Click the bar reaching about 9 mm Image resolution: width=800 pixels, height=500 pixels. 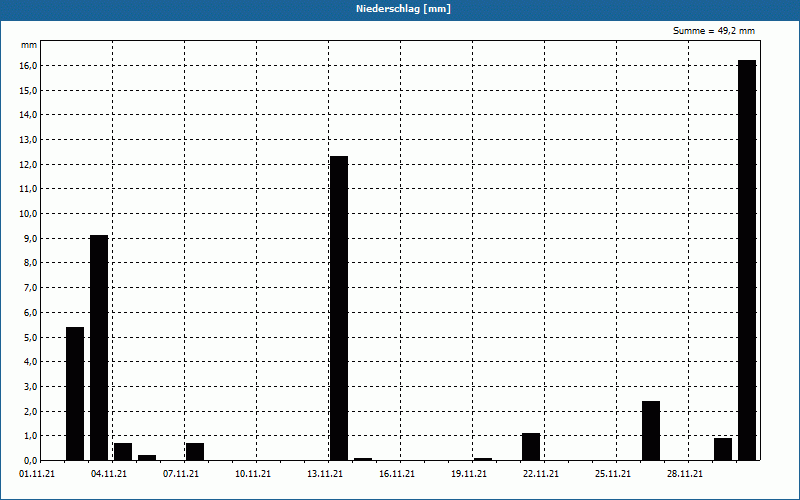pyautogui.click(x=99, y=347)
